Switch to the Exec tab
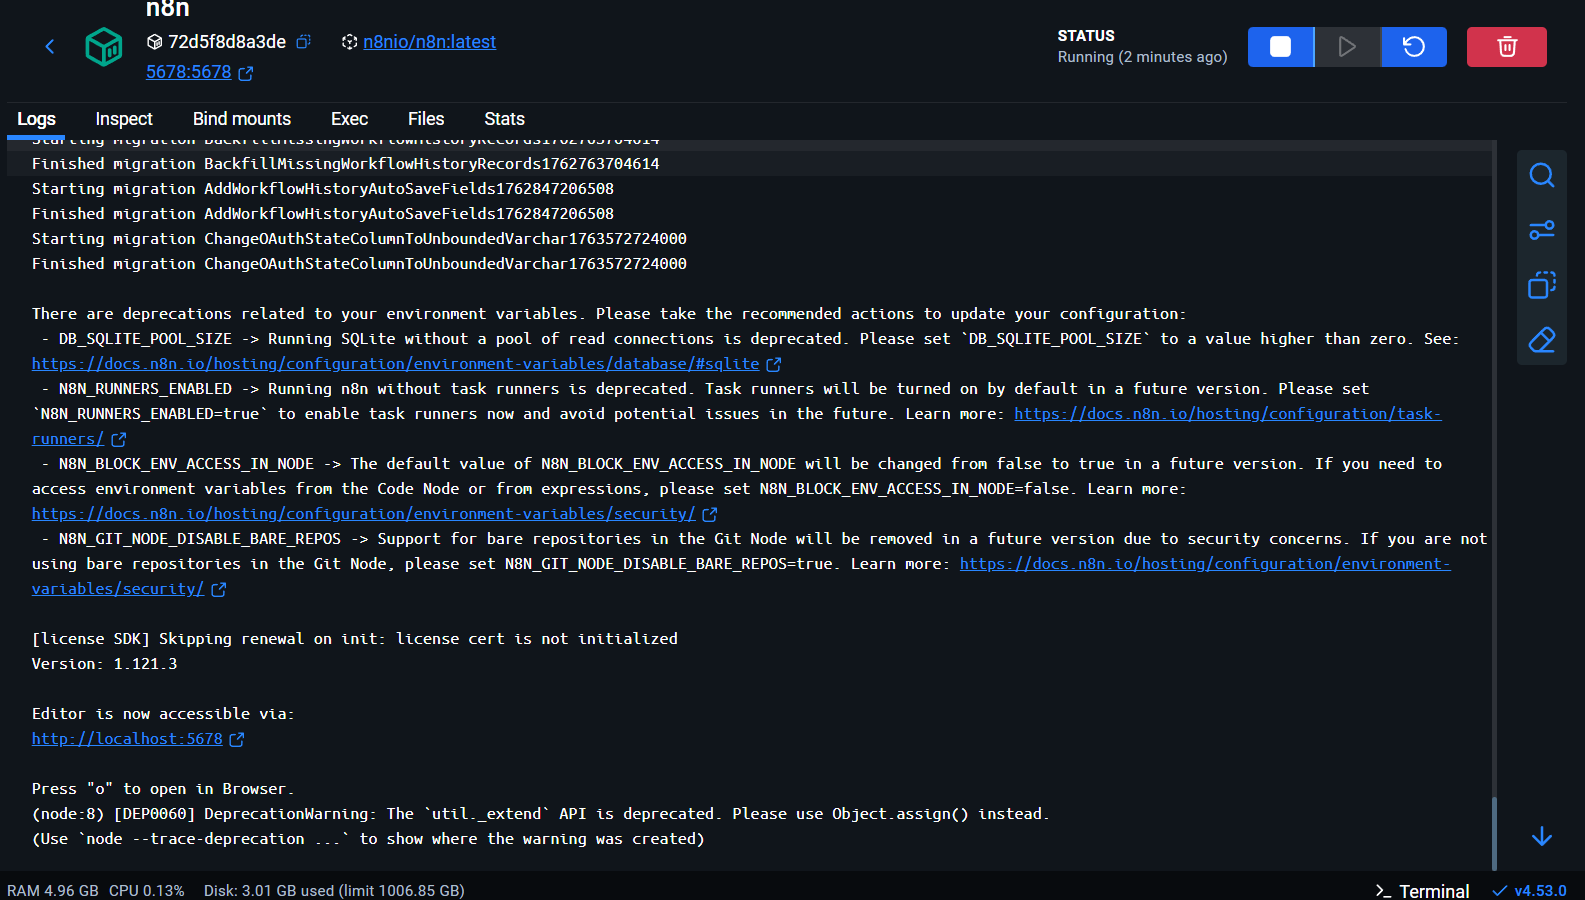 click(x=349, y=119)
